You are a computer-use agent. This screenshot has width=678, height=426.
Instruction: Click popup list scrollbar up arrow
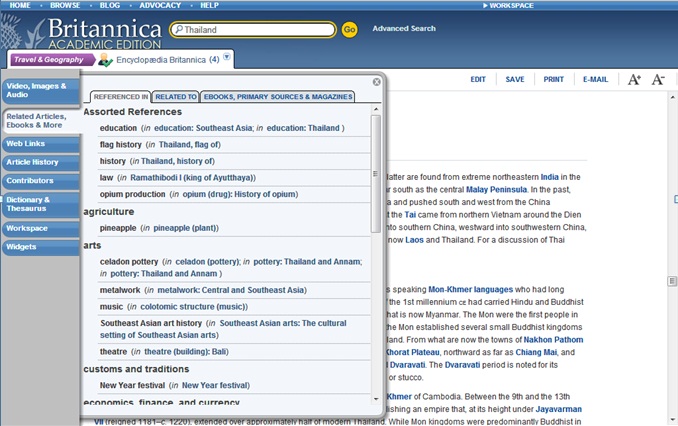pyautogui.click(x=376, y=109)
